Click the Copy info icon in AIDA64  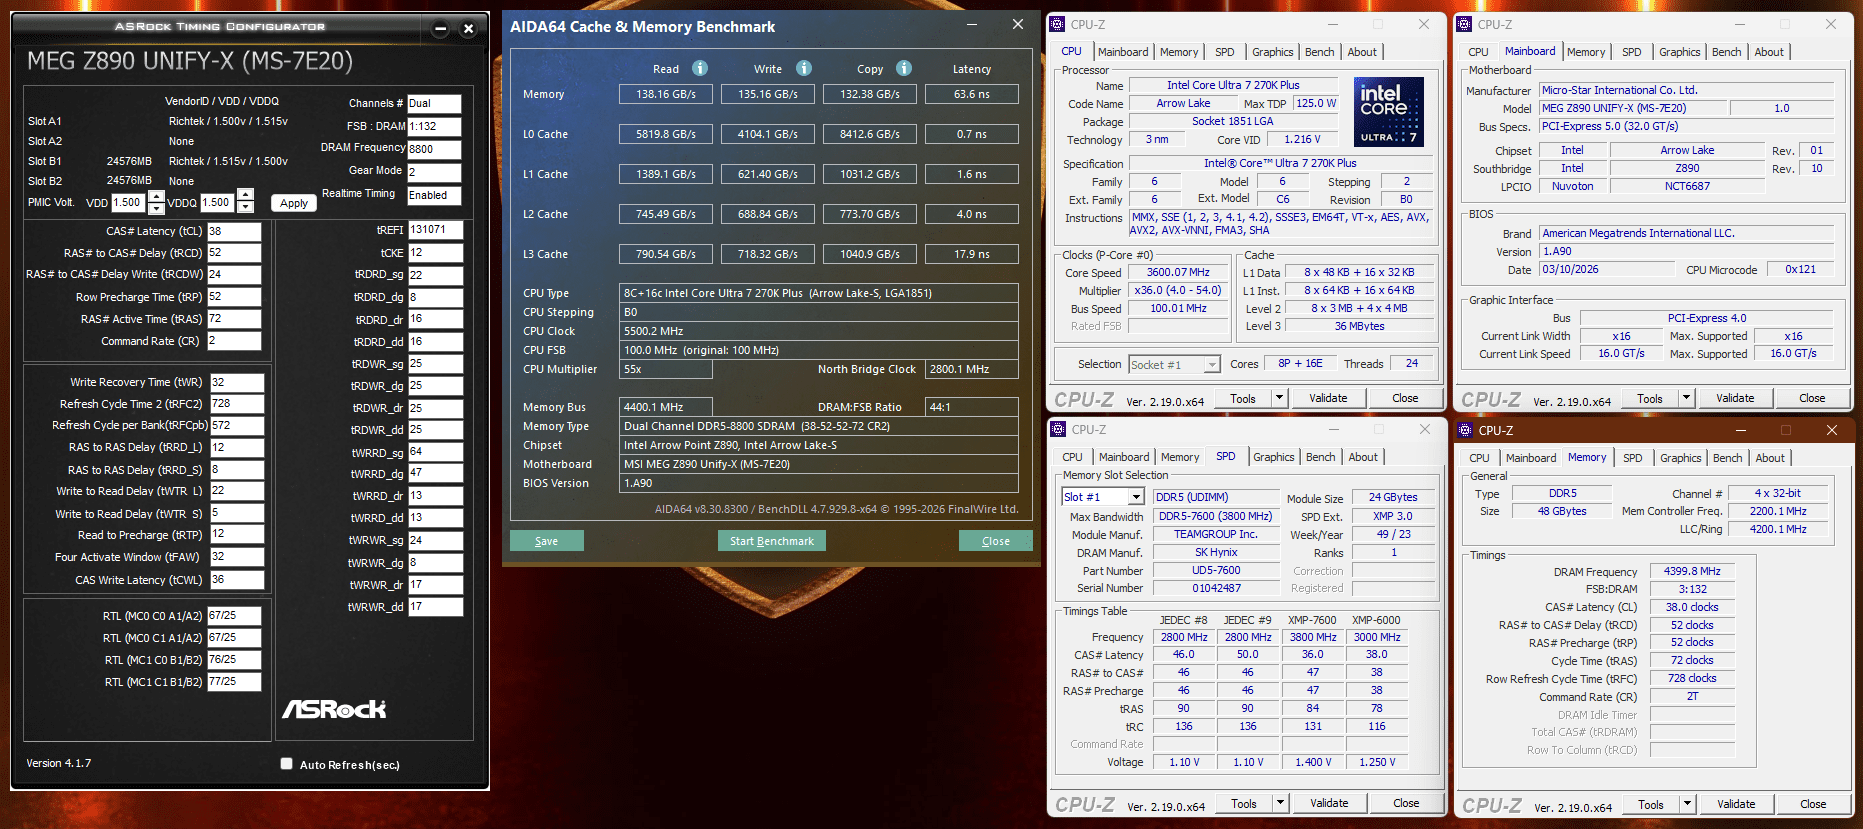[904, 68]
